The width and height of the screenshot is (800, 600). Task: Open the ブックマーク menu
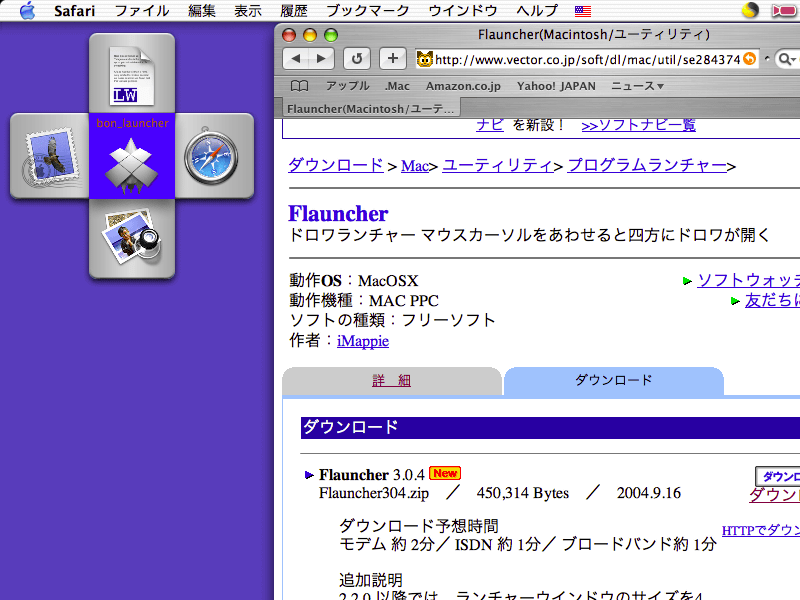click(x=368, y=11)
